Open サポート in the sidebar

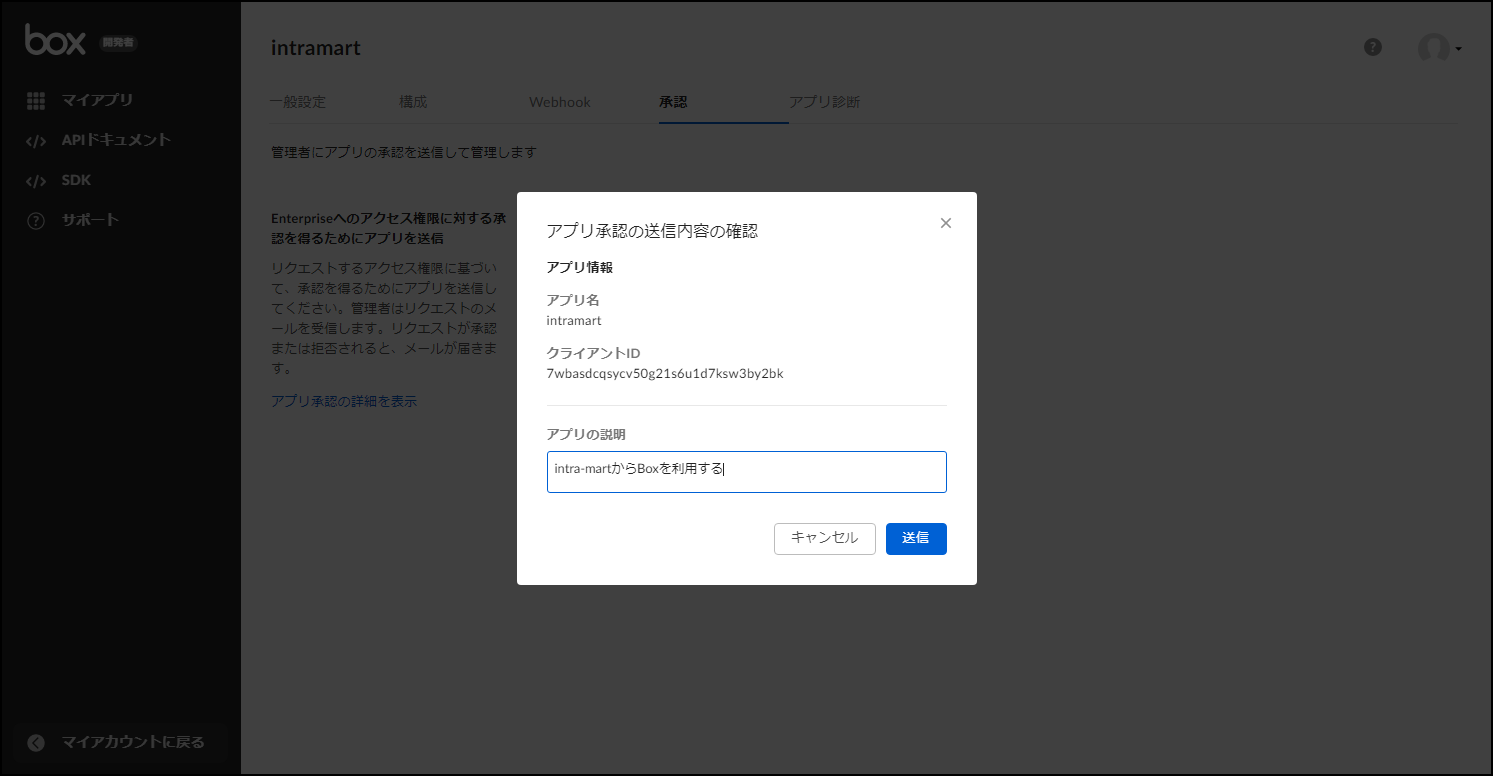(x=90, y=220)
